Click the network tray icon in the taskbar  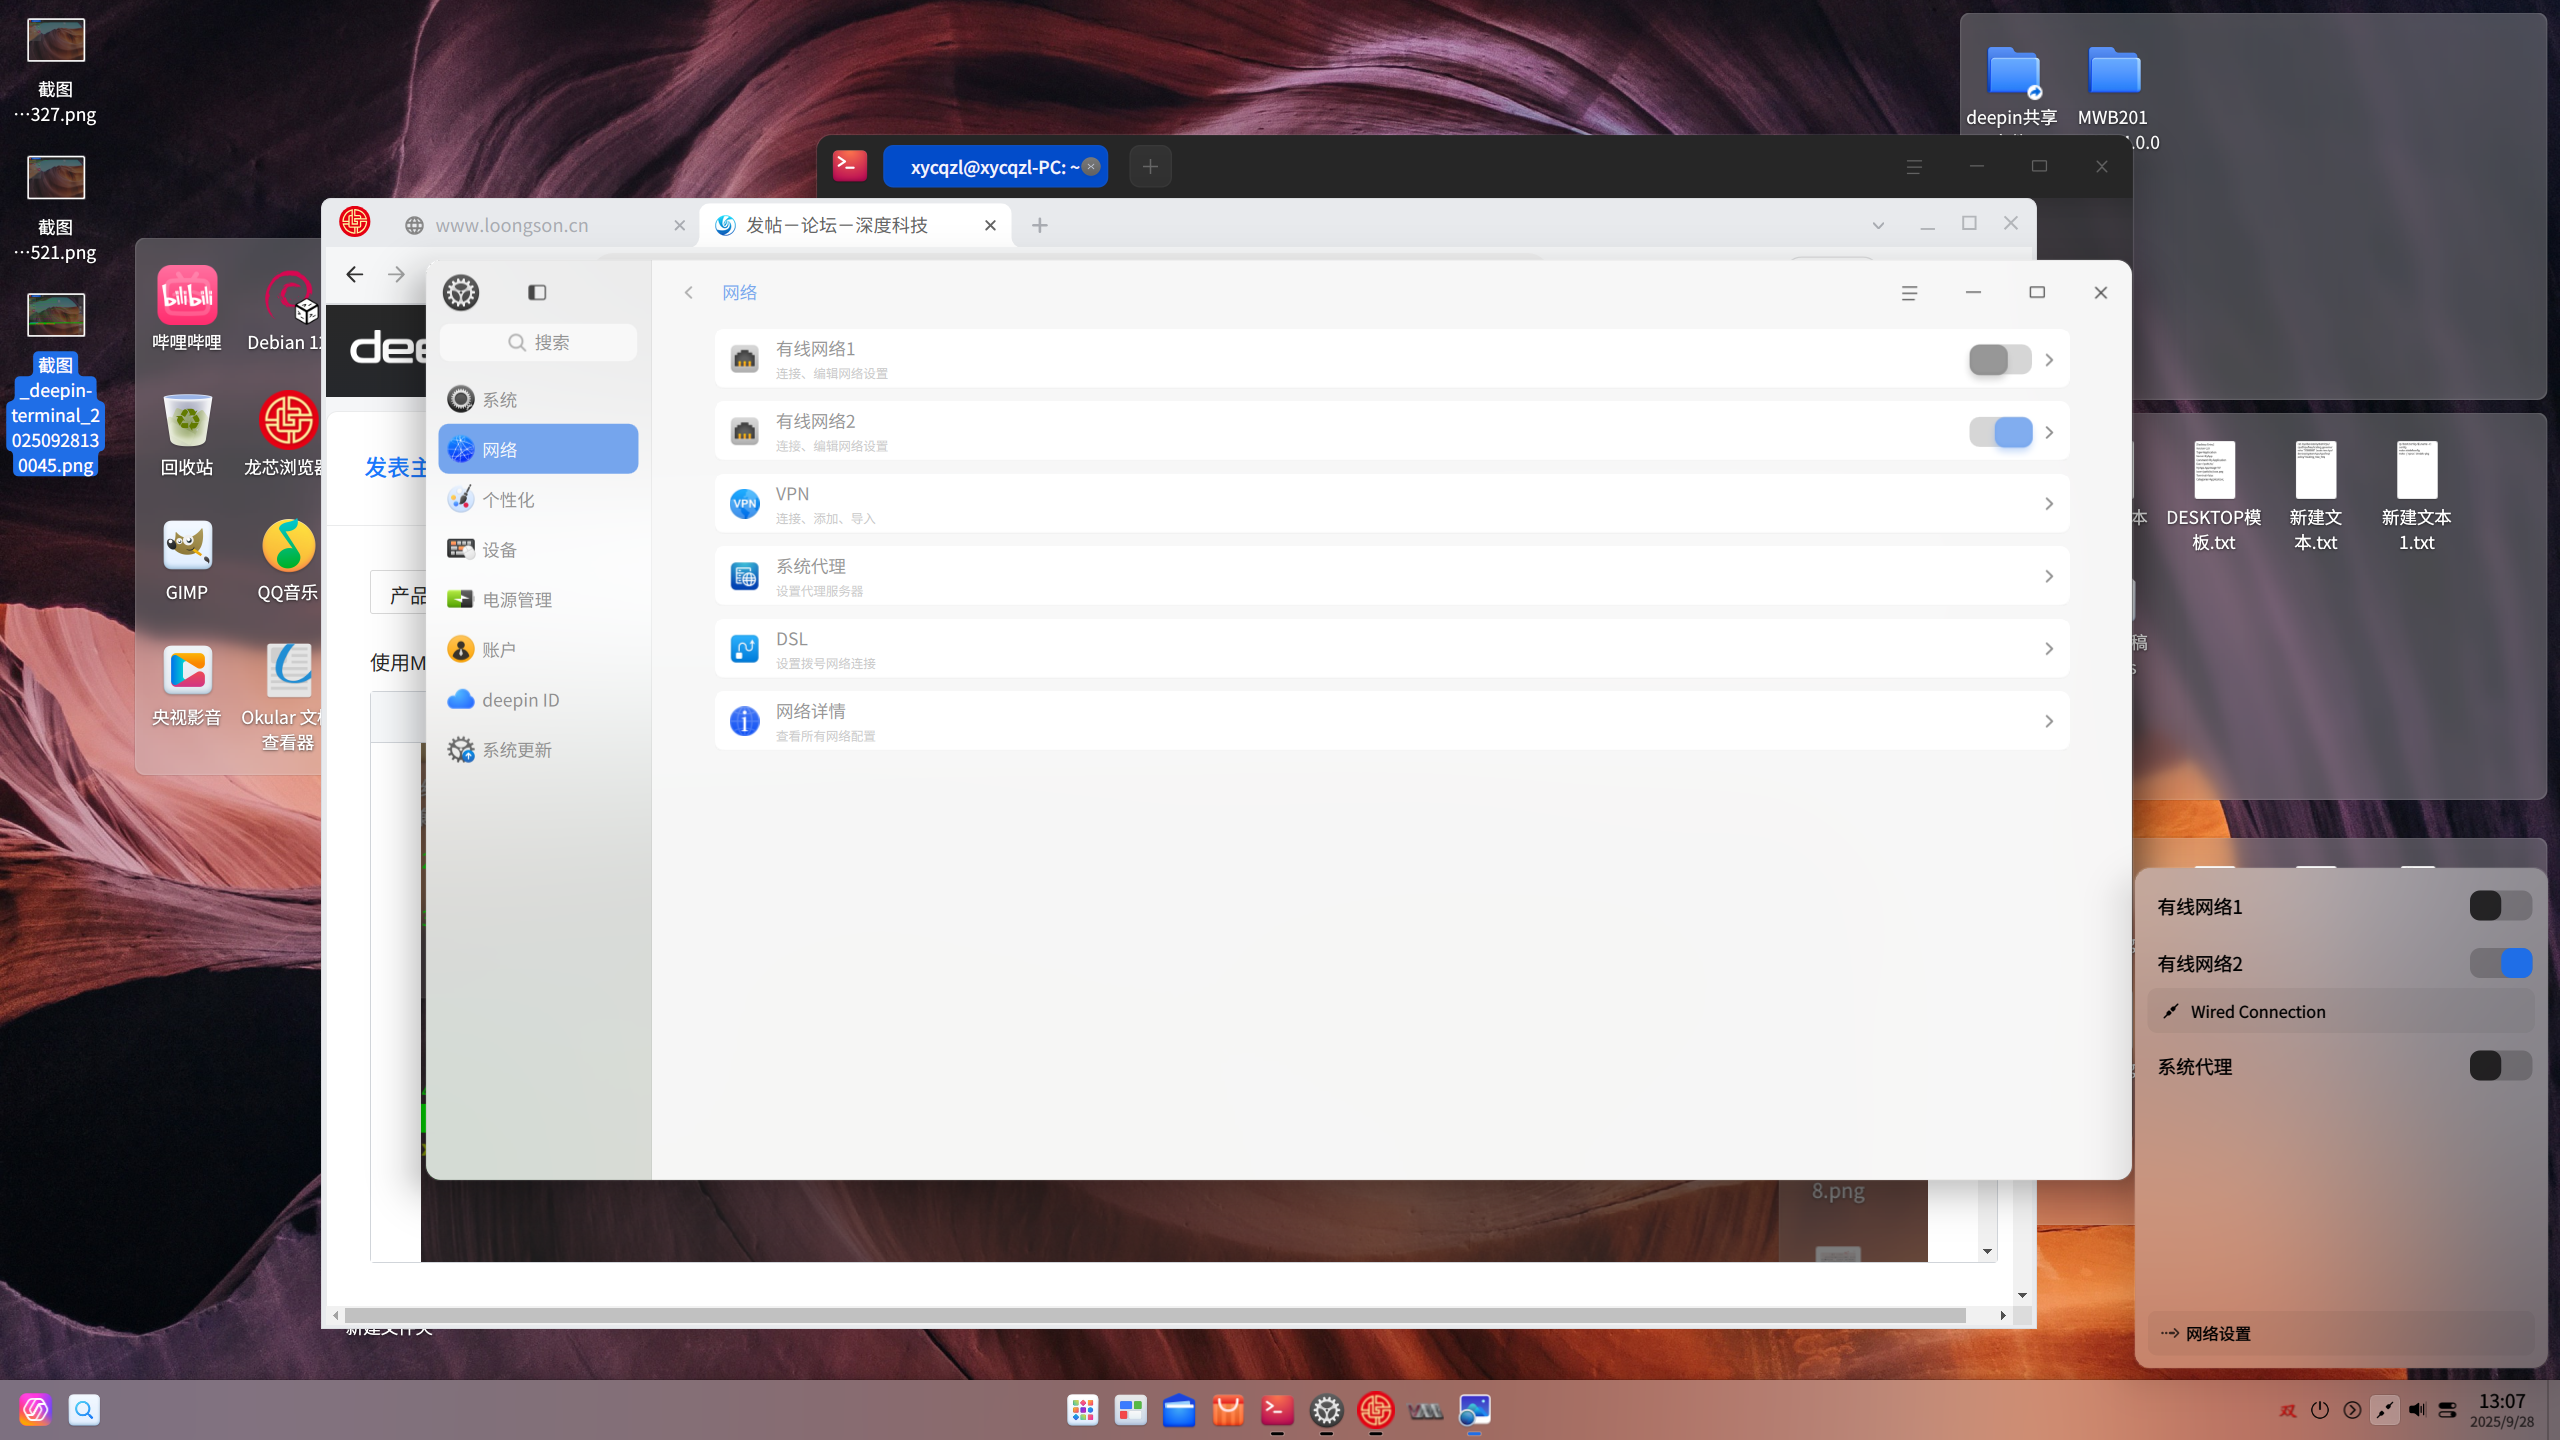pos(2385,1410)
